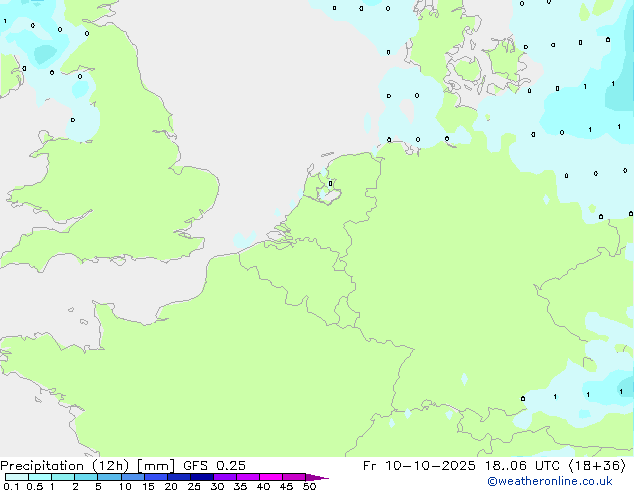Viewport: 634px width, 490px height.
Task: Click the 15–20 mm legend swatch
Action: tap(155, 477)
